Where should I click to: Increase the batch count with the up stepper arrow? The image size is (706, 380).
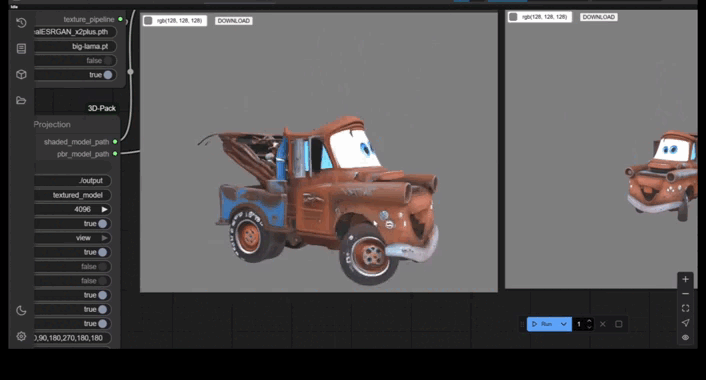pos(589,321)
